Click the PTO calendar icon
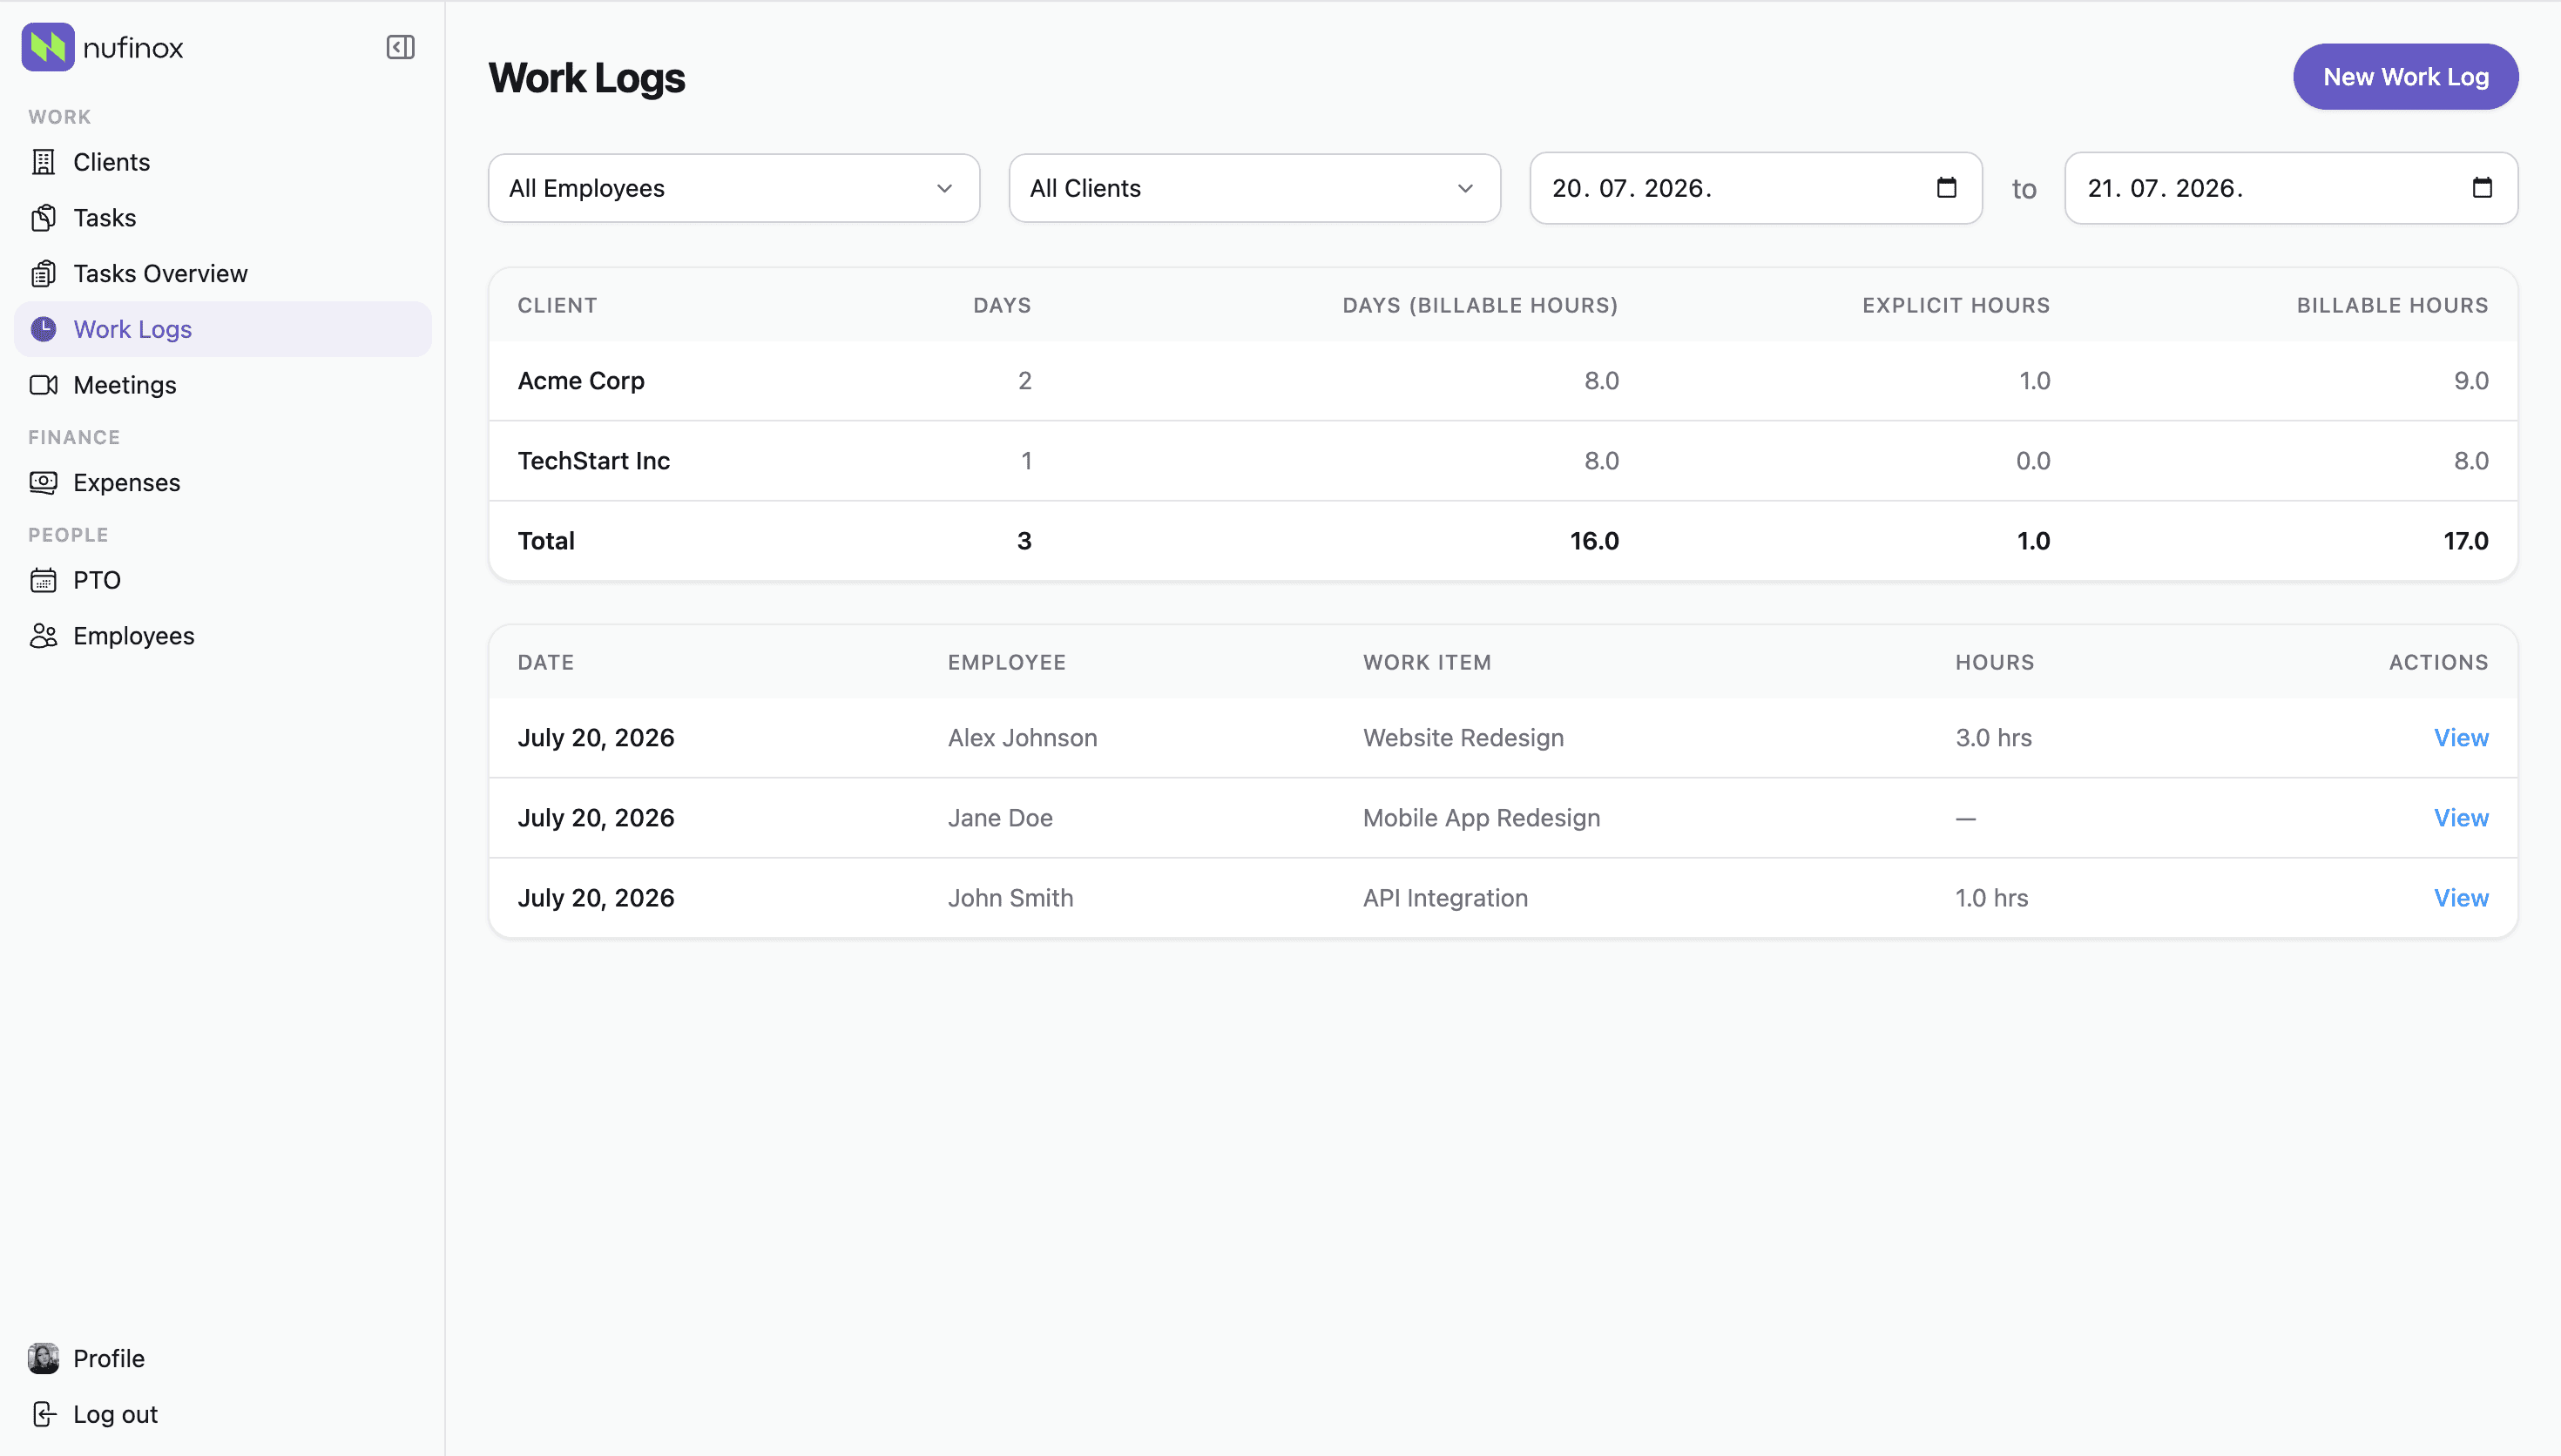Viewport: 2561px width, 1456px height. pos(43,580)
